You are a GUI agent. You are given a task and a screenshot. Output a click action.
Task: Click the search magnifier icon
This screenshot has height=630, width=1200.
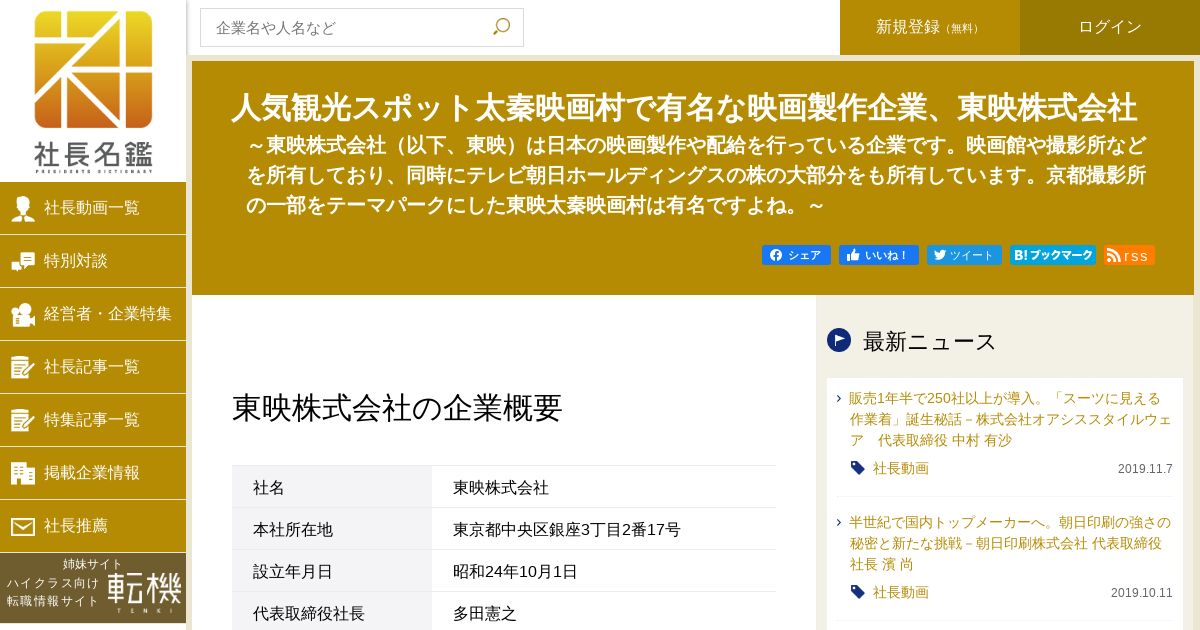[x=501, y=27]
